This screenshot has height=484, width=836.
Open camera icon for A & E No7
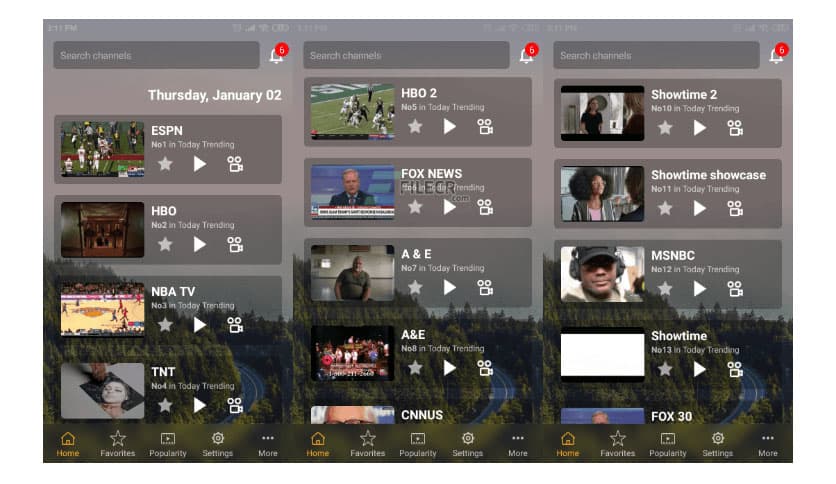(485, 287)
